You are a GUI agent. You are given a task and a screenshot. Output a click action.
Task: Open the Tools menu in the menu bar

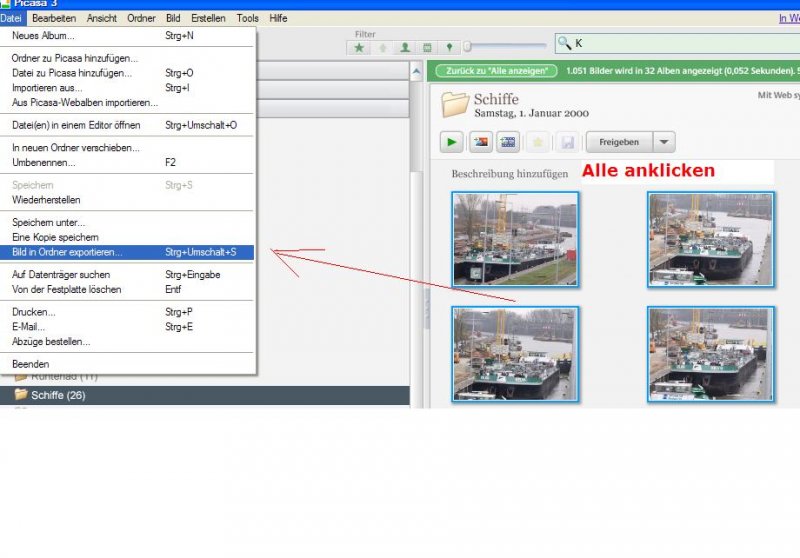(x=247, y=18)
